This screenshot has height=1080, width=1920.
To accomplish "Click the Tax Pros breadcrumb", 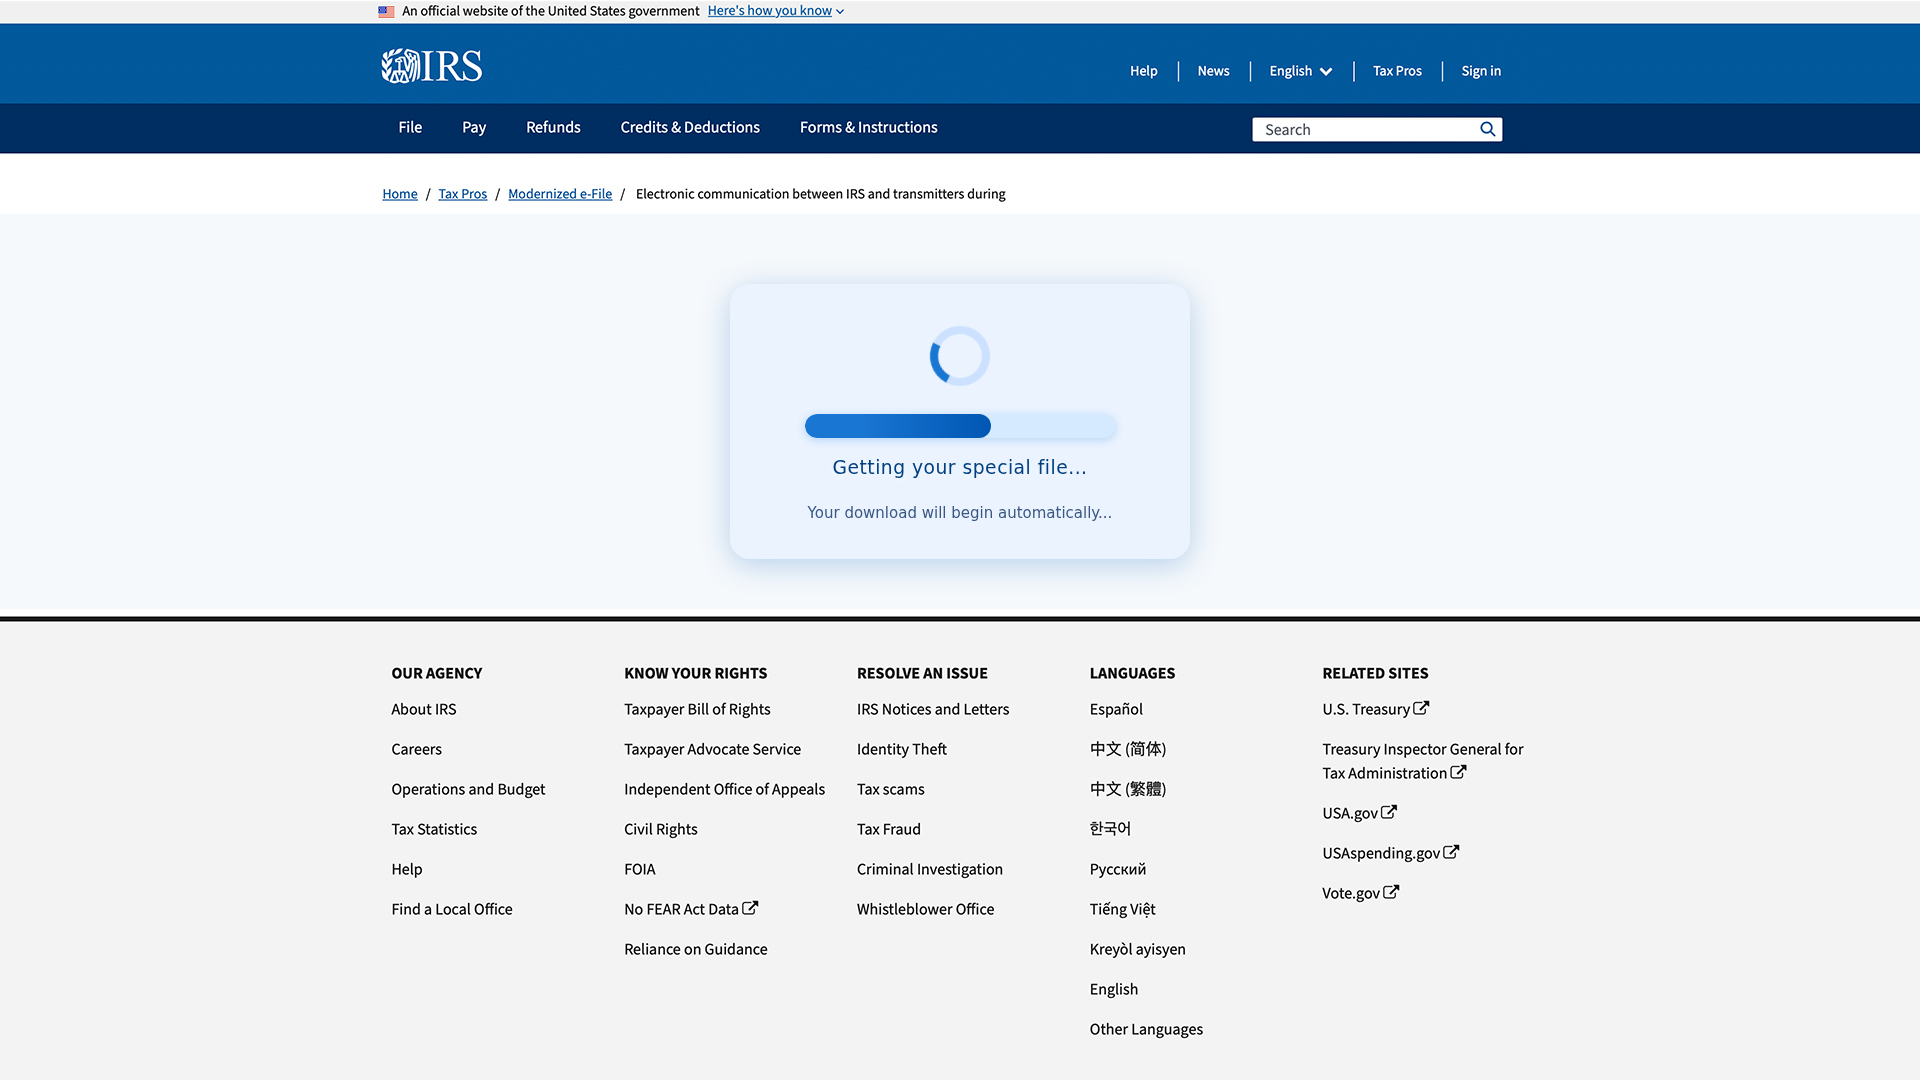I will [462, 194].
